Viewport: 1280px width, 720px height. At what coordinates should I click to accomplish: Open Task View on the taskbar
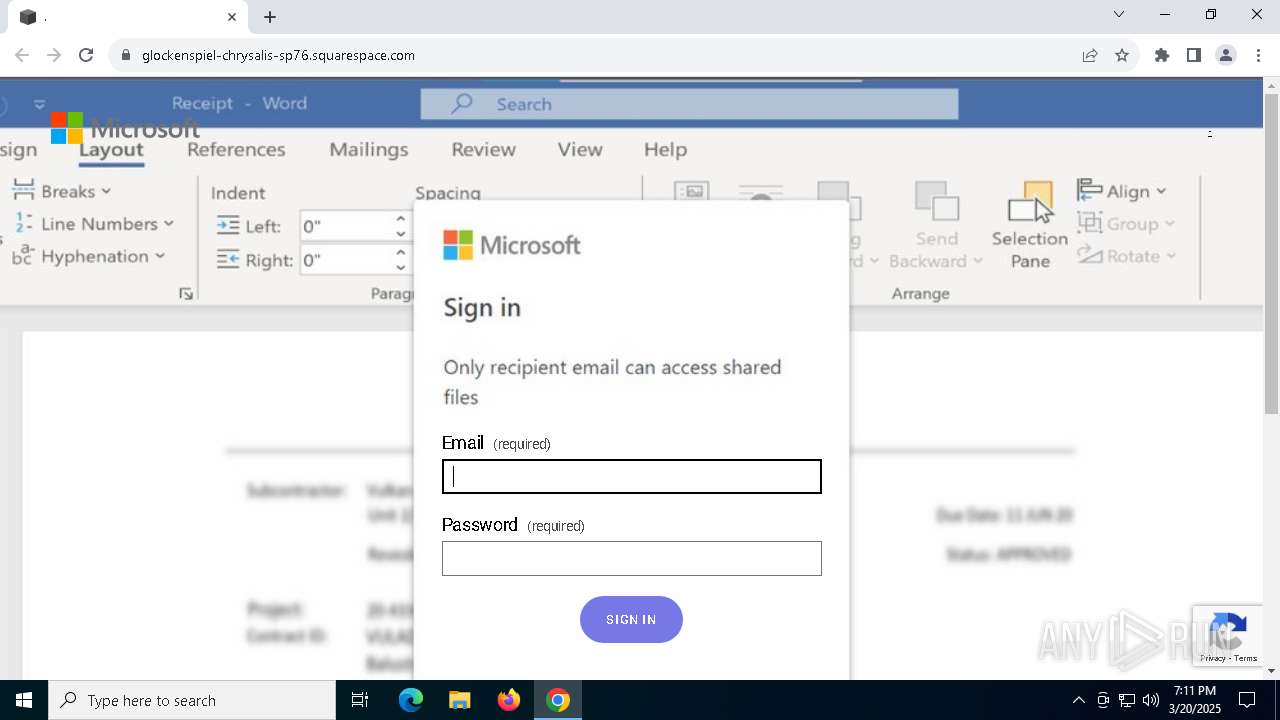[x=360, y=700]
